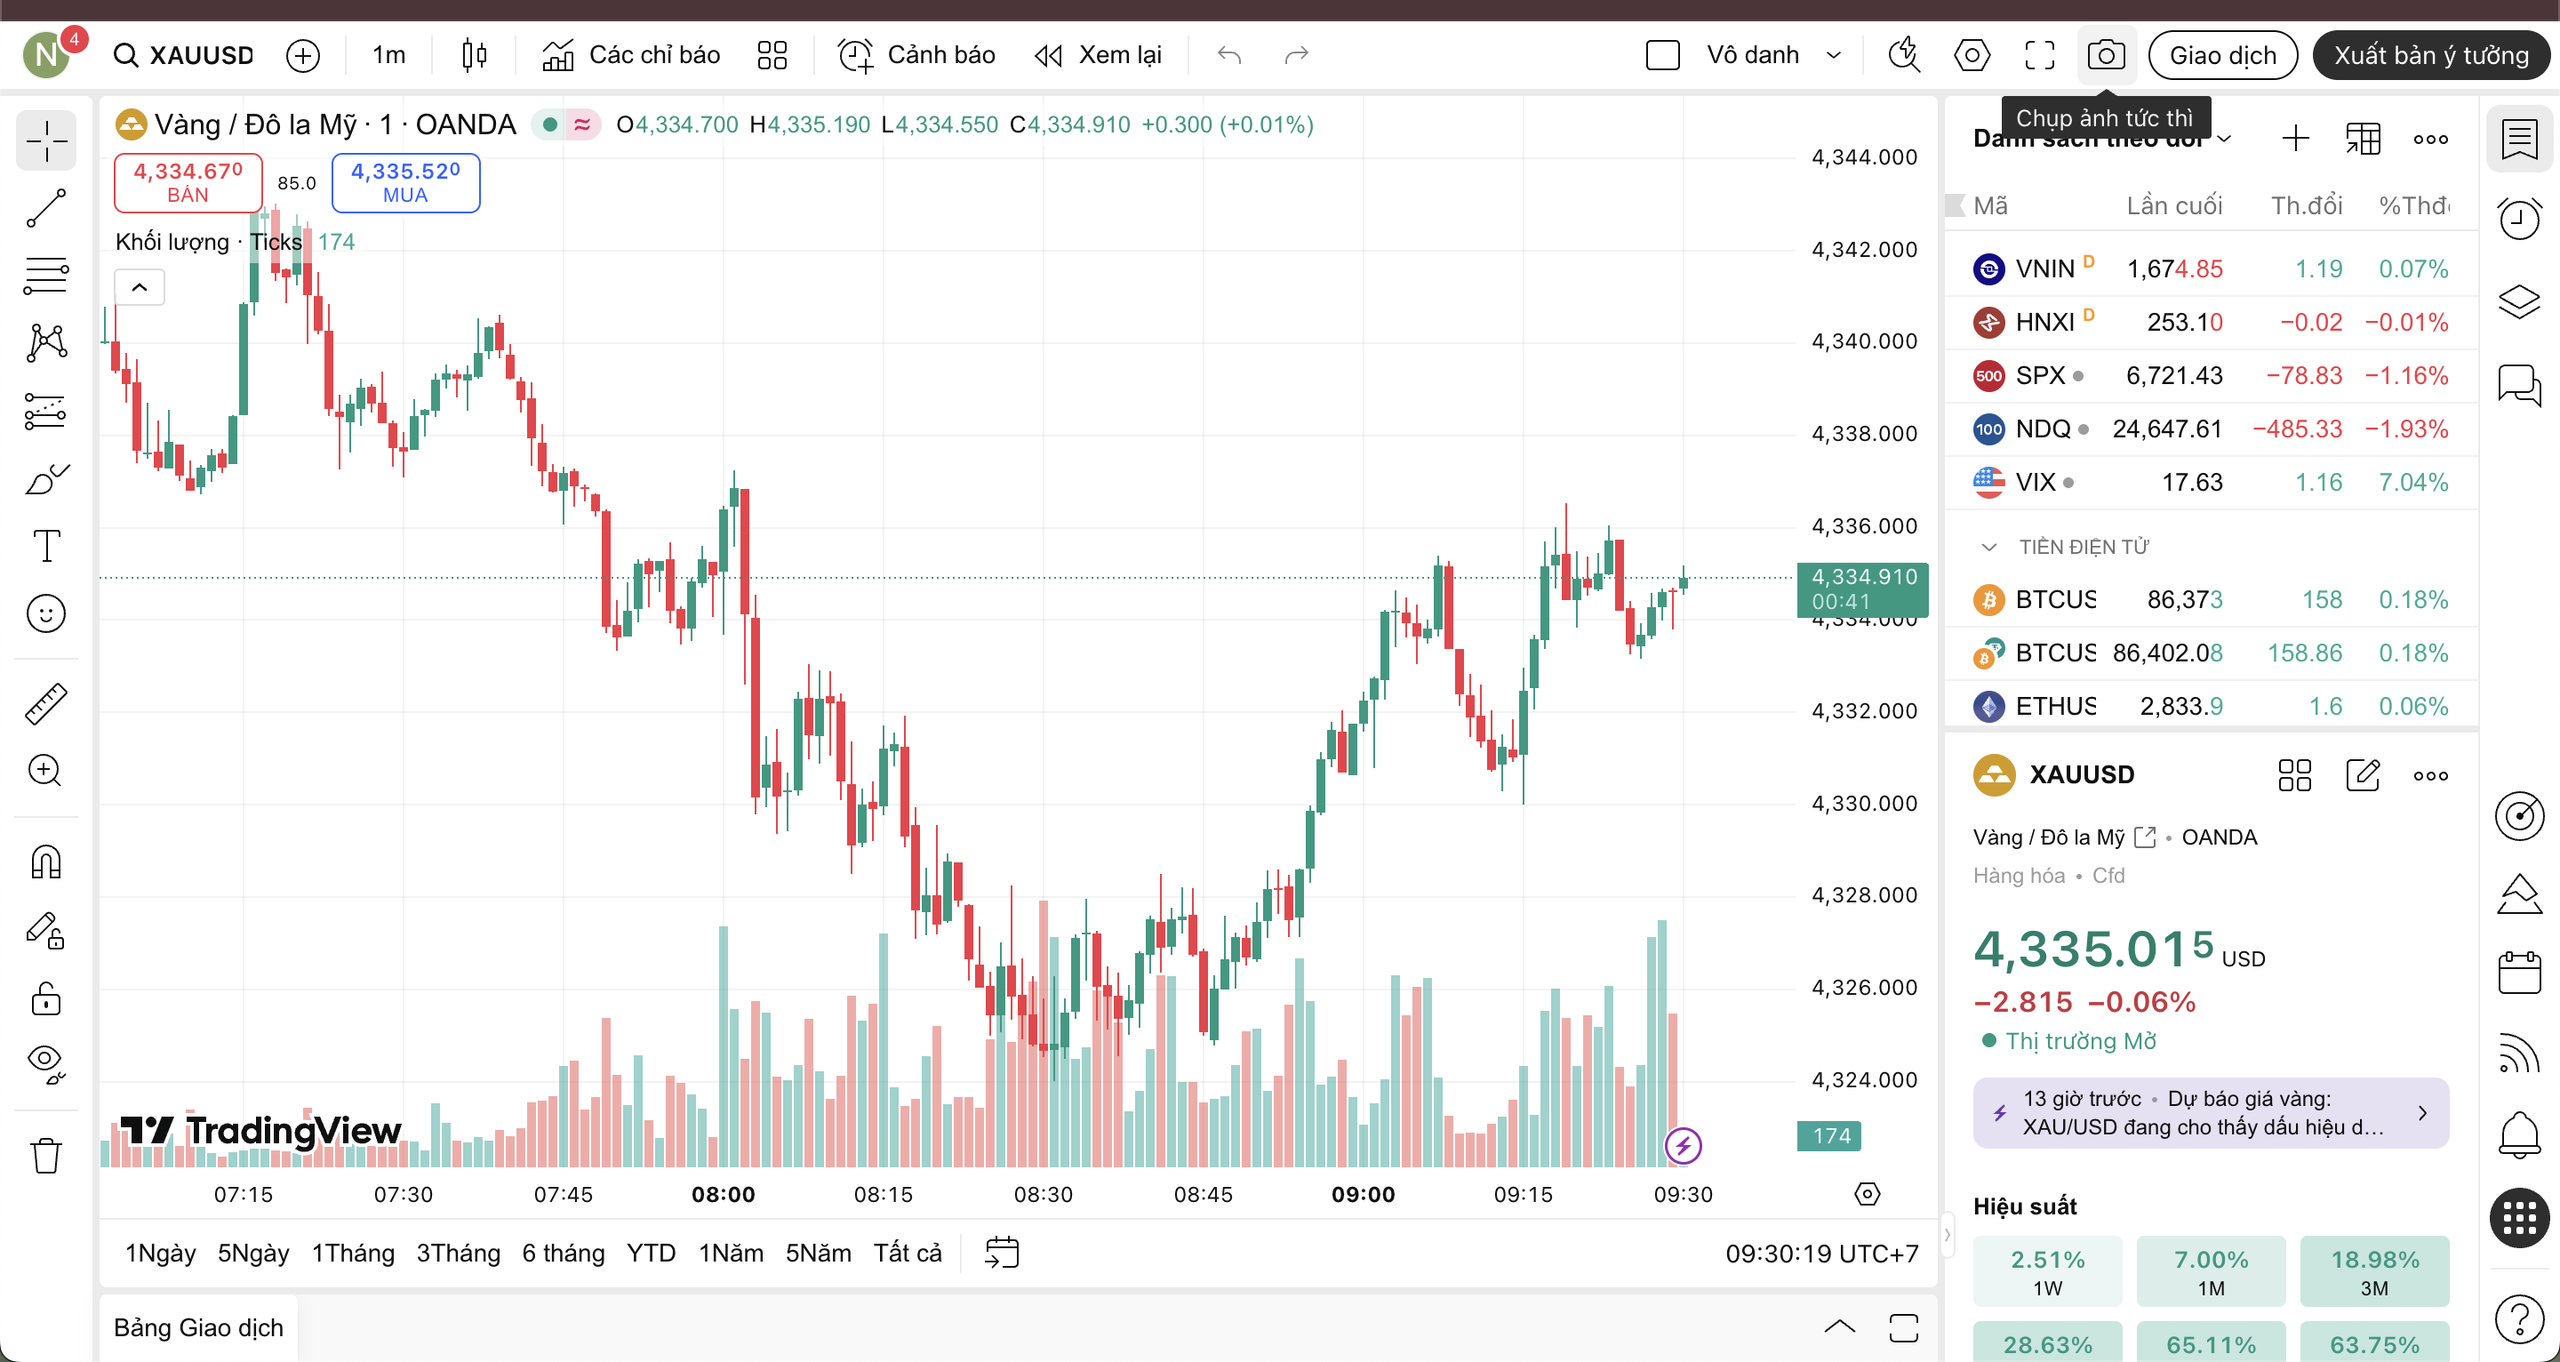This screenshot has width=2560, height=1362.
Task: Collapse the indicator legend chevron
Action: click(x=140, y=288)
